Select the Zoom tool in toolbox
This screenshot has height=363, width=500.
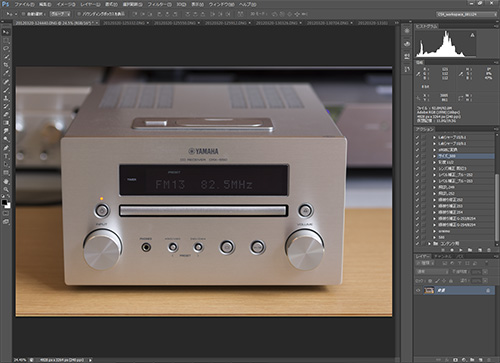(6, 189)
